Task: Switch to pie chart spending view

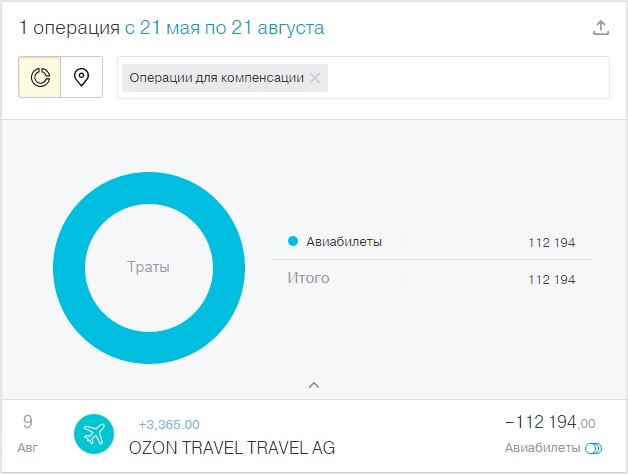Action: 40,77
